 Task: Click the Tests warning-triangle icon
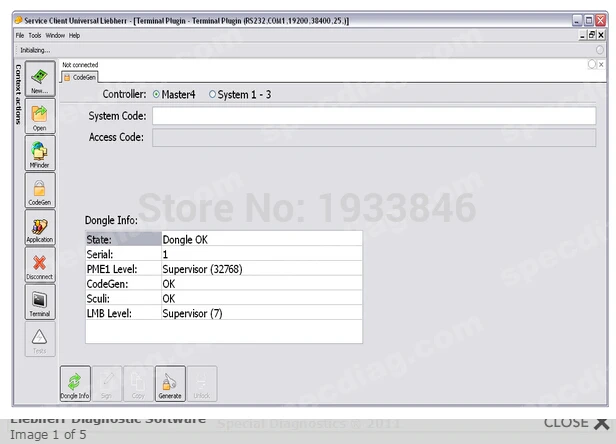(40, 339)
